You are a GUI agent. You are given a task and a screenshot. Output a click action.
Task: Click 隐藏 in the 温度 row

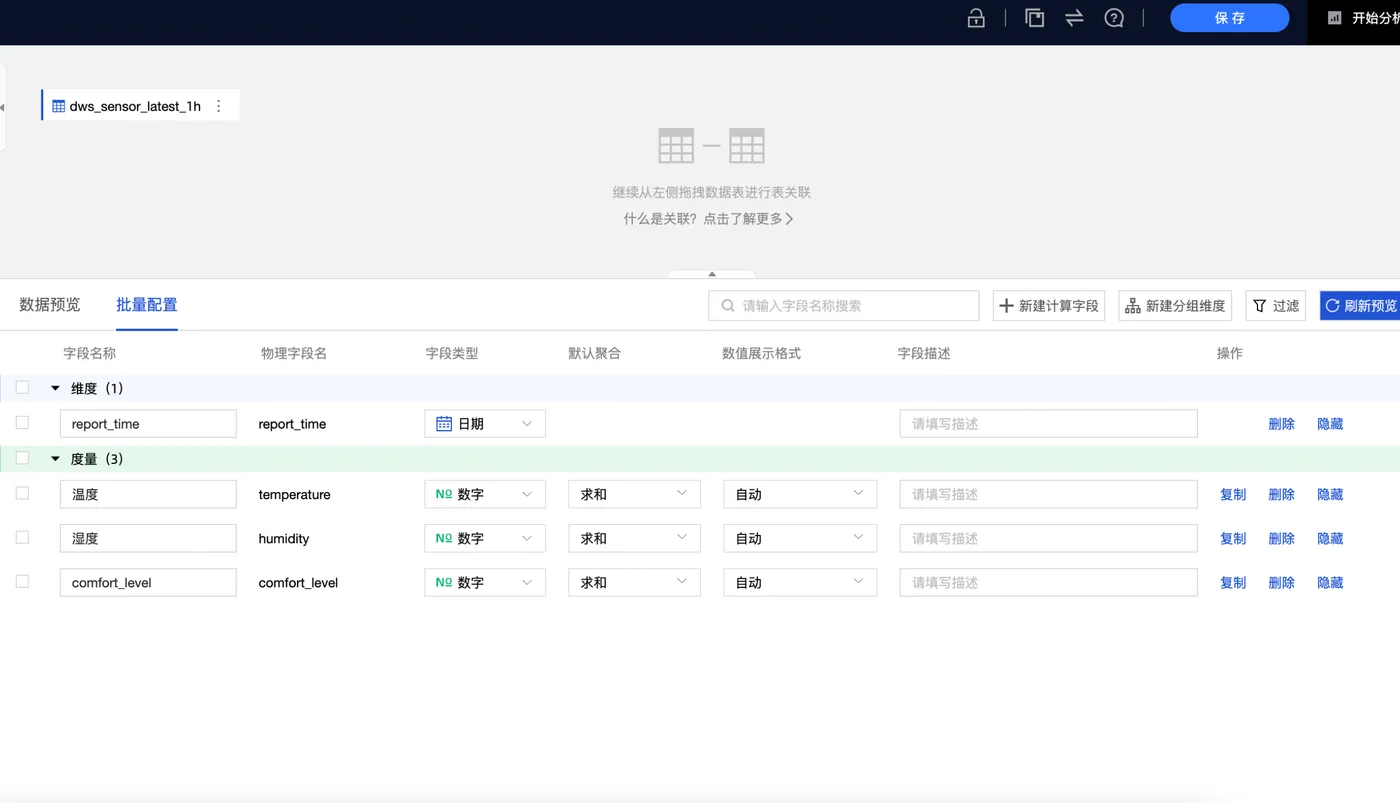(x=1330, y=494)
